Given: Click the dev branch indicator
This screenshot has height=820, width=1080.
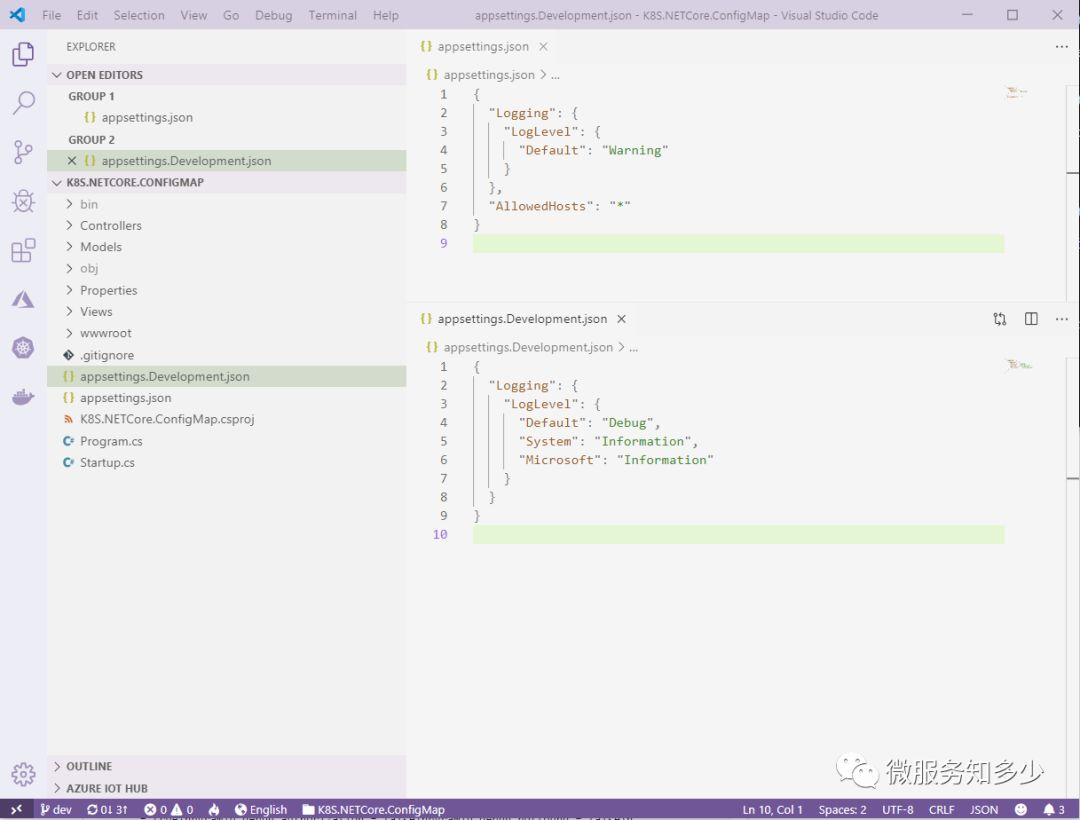Looking at the screenshot, I should (x=56, y=810).
